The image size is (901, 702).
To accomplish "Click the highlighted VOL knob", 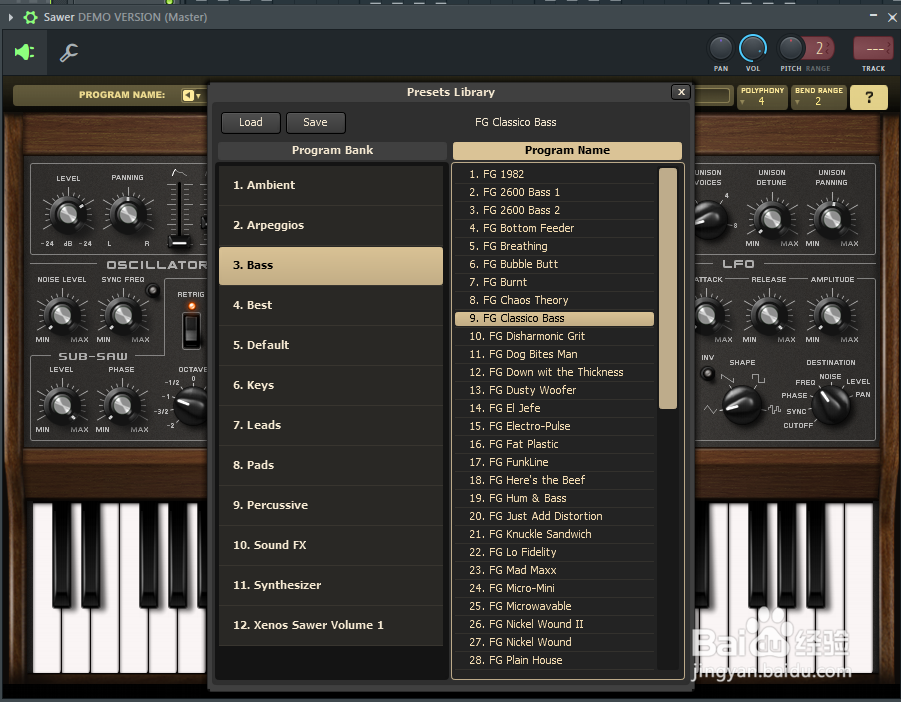I will coord(753,50).
